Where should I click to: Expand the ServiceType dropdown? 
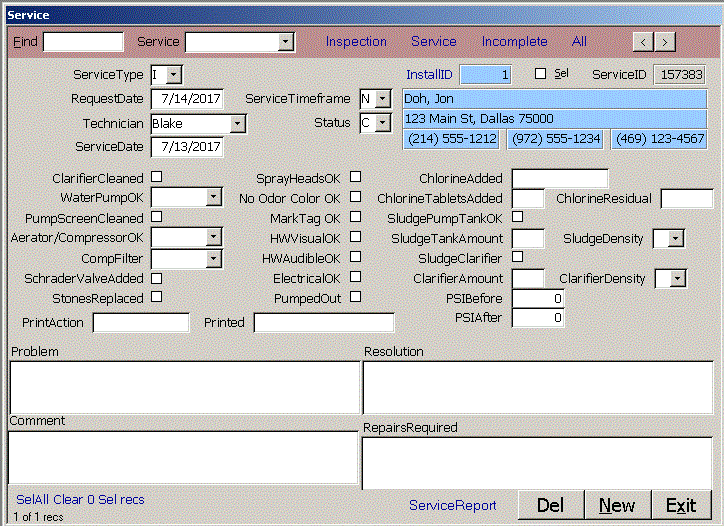point(174,75)
